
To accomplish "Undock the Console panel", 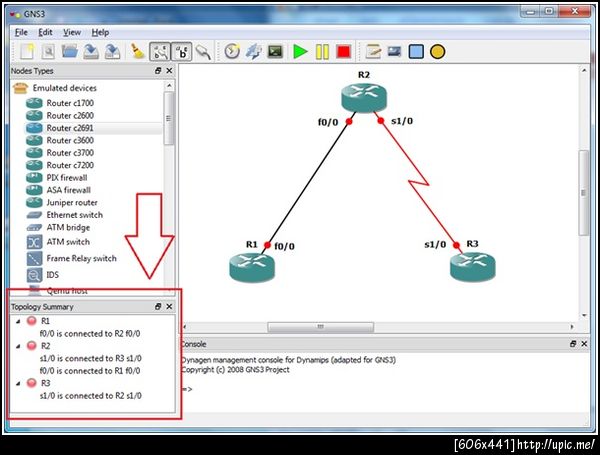I will 573,344.
